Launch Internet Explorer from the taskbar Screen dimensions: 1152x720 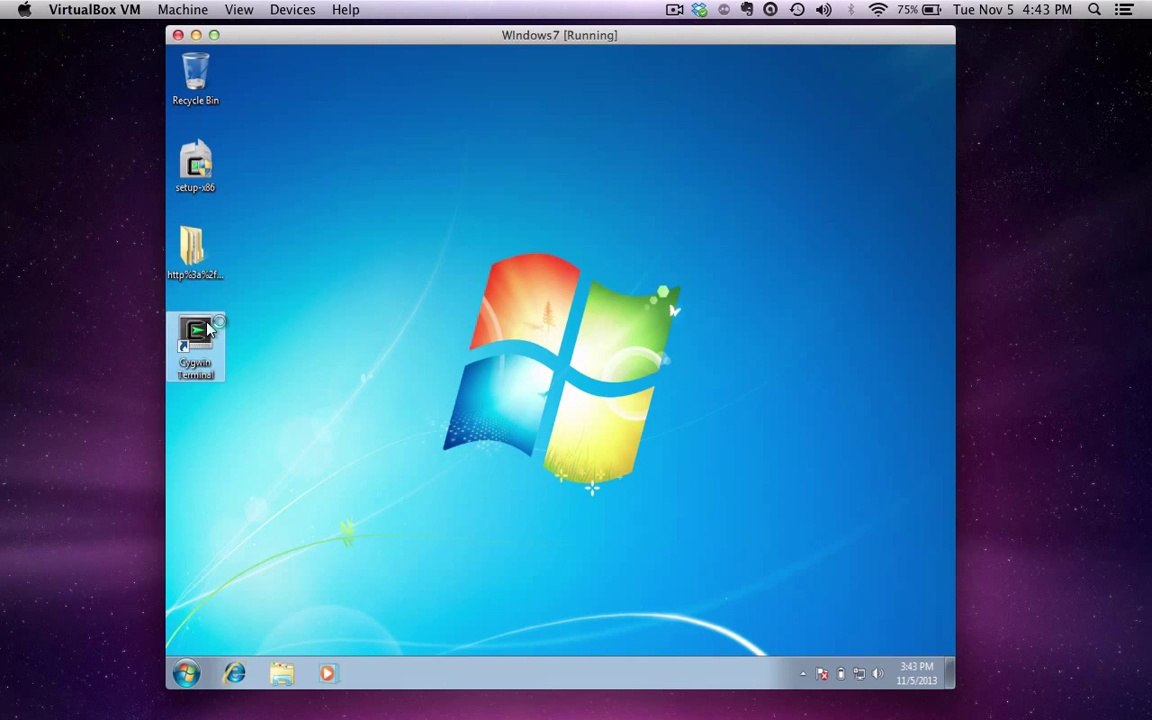click(234, 673)
